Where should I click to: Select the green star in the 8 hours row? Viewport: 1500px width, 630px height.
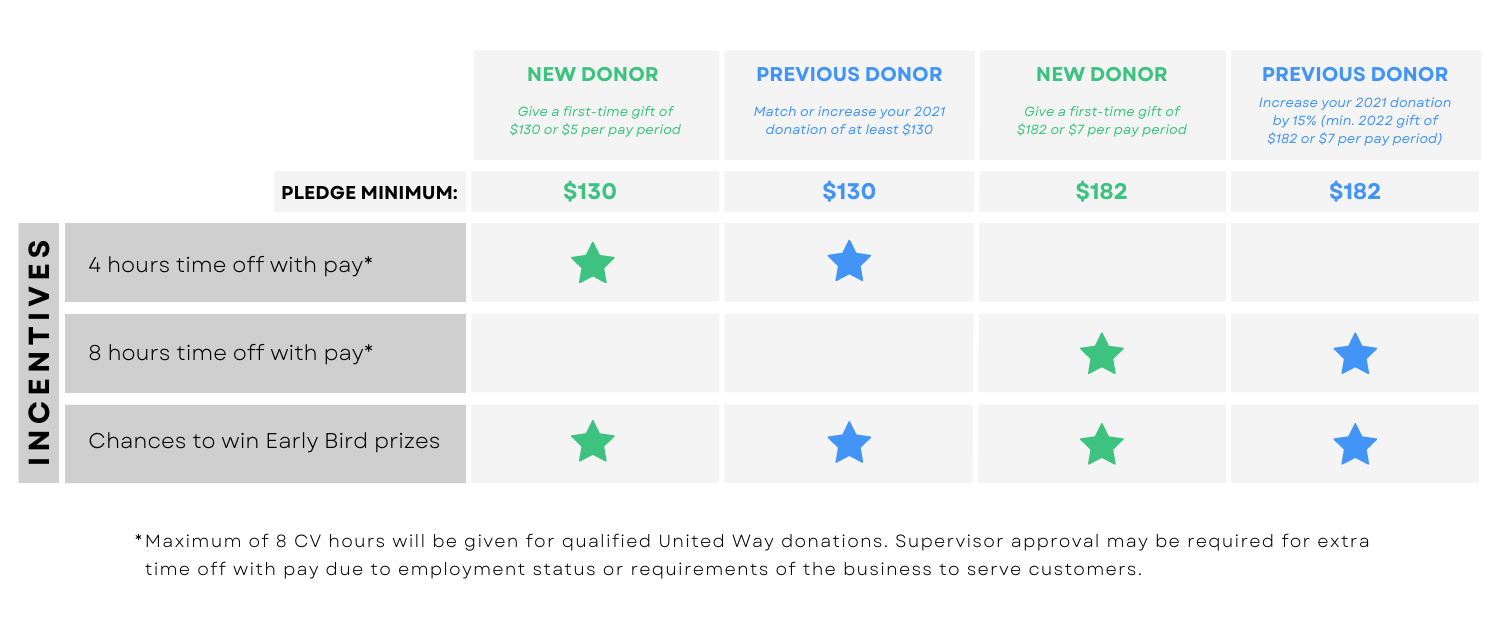[1102, 354]
